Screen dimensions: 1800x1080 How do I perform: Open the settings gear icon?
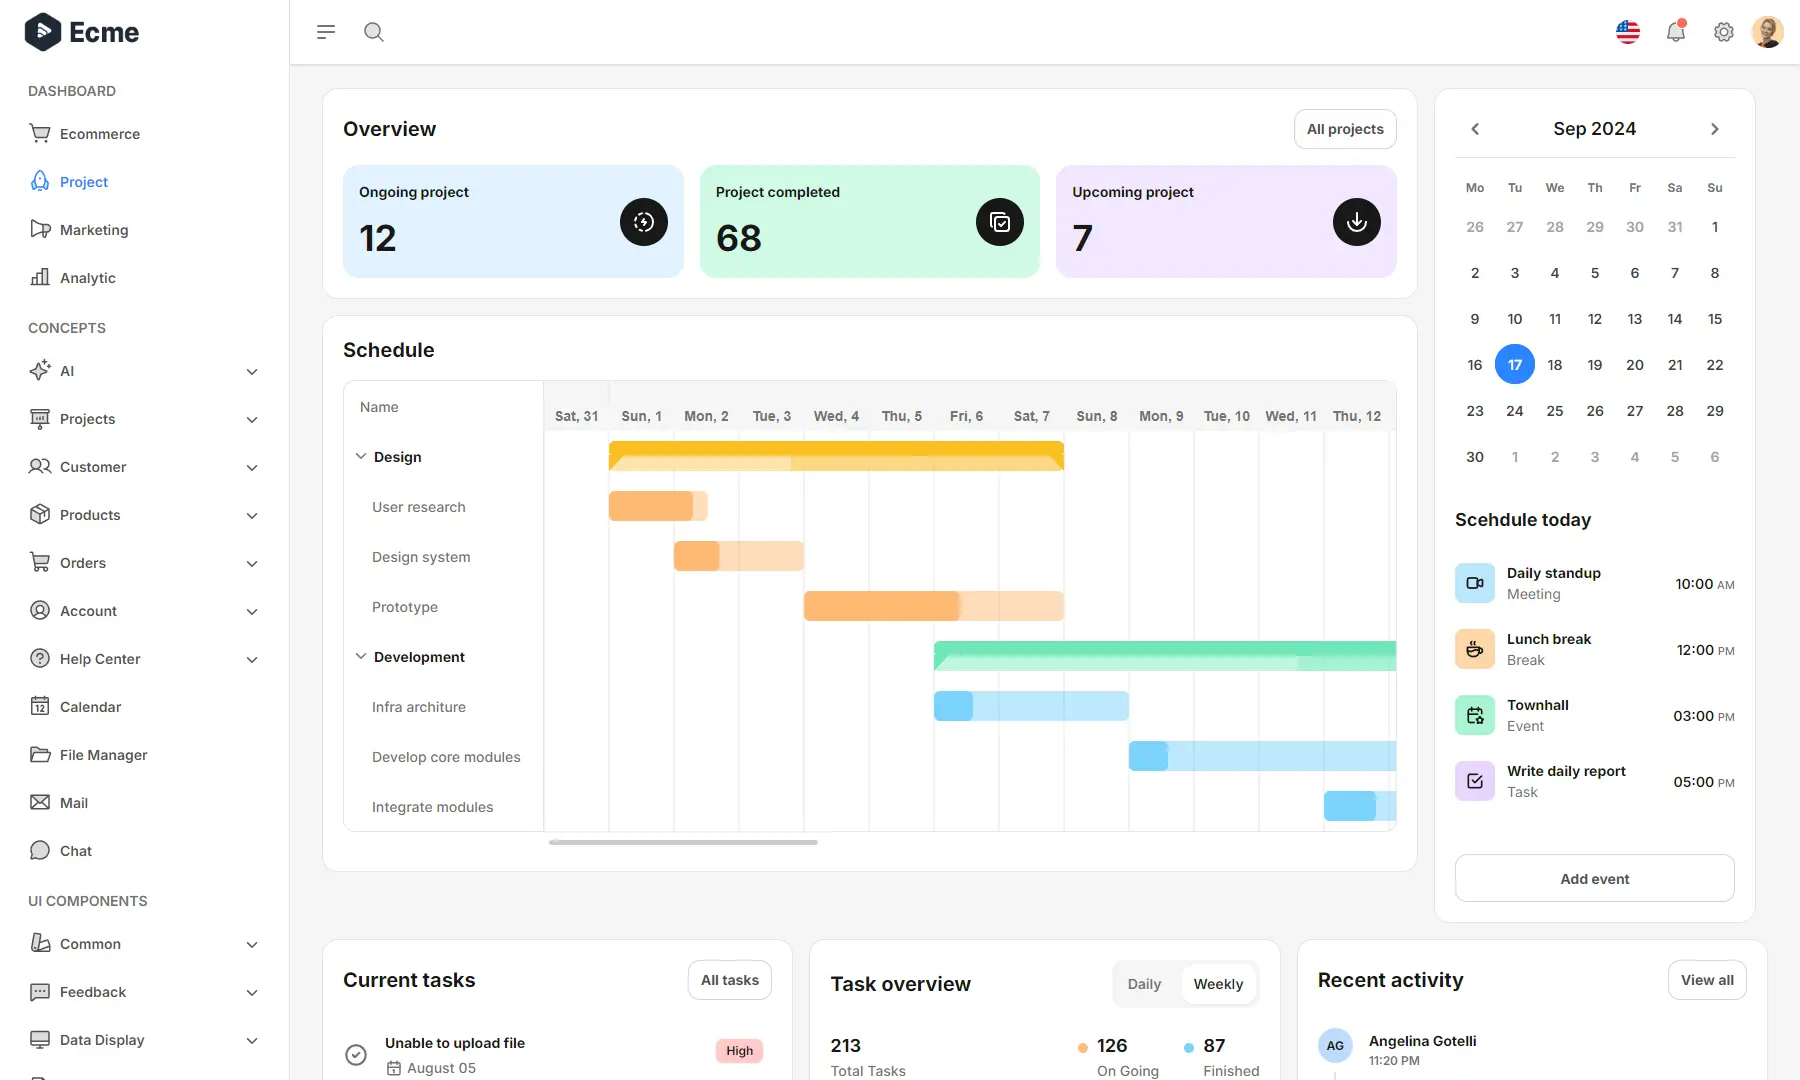click(x=1723, y=31)
